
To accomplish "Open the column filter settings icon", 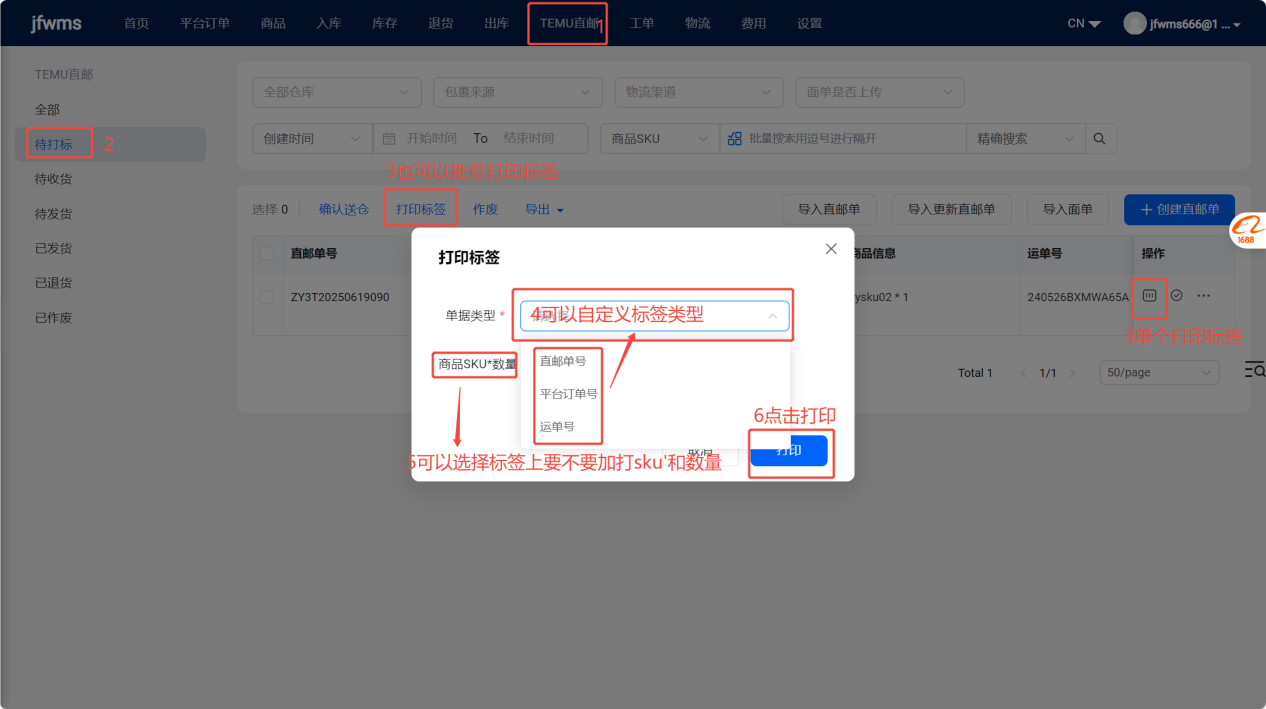I will point(1255,371).
